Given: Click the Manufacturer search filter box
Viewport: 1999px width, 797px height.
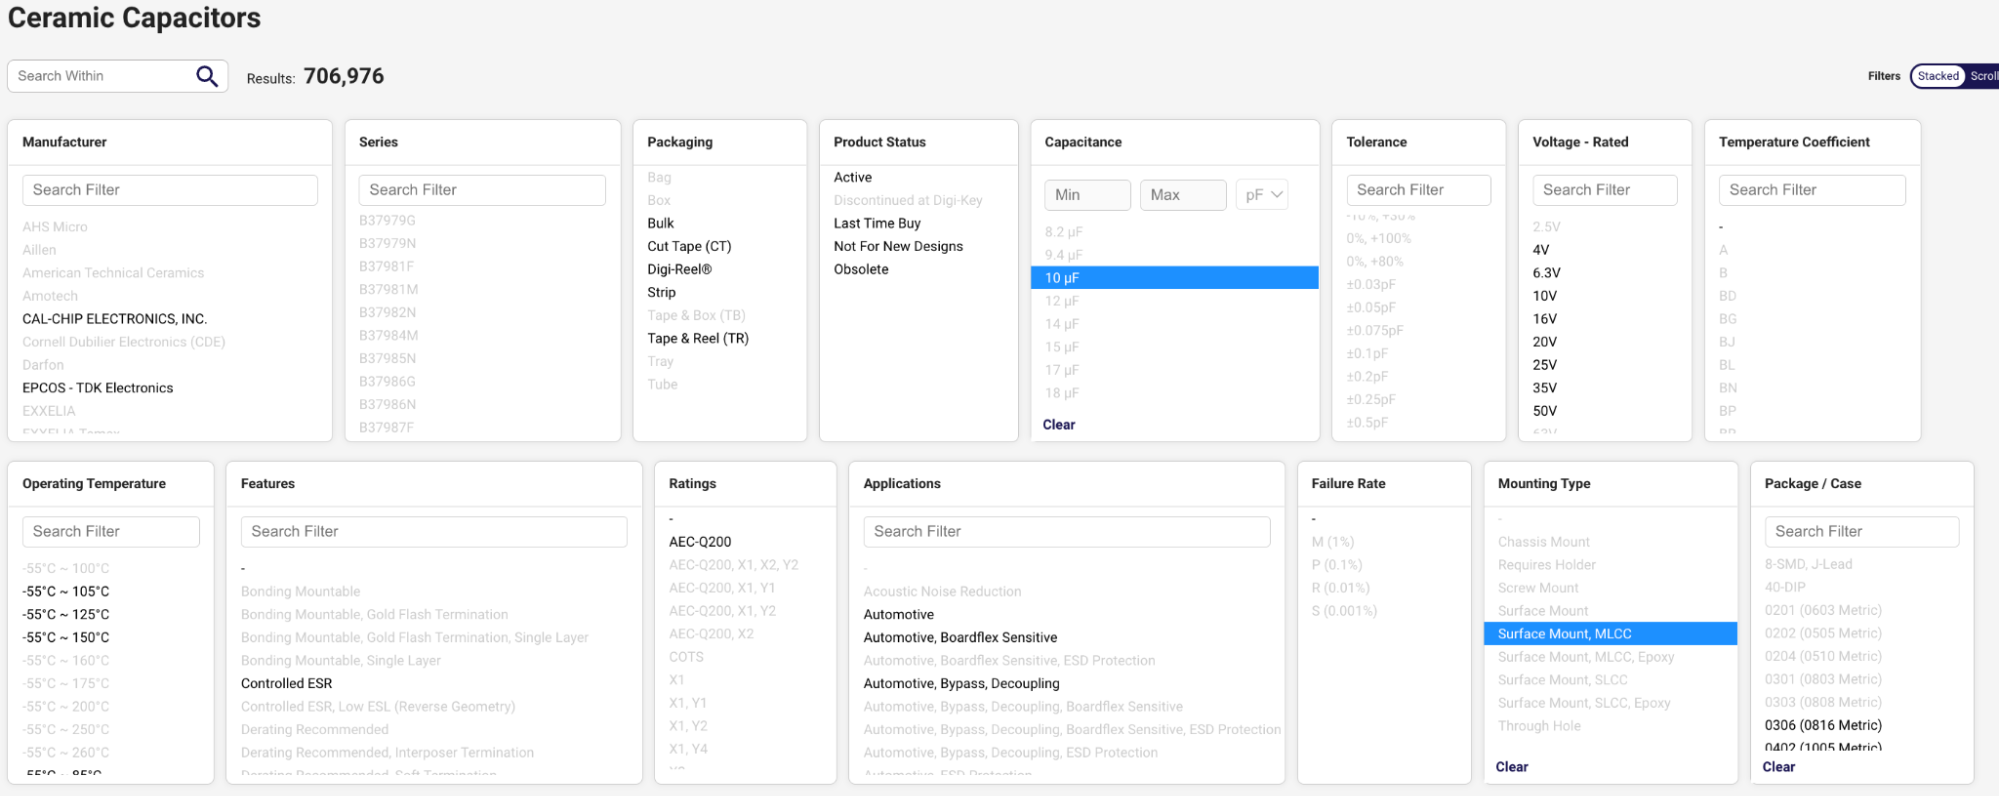Looking at the screenshot, I should click(x=170, y=190).
